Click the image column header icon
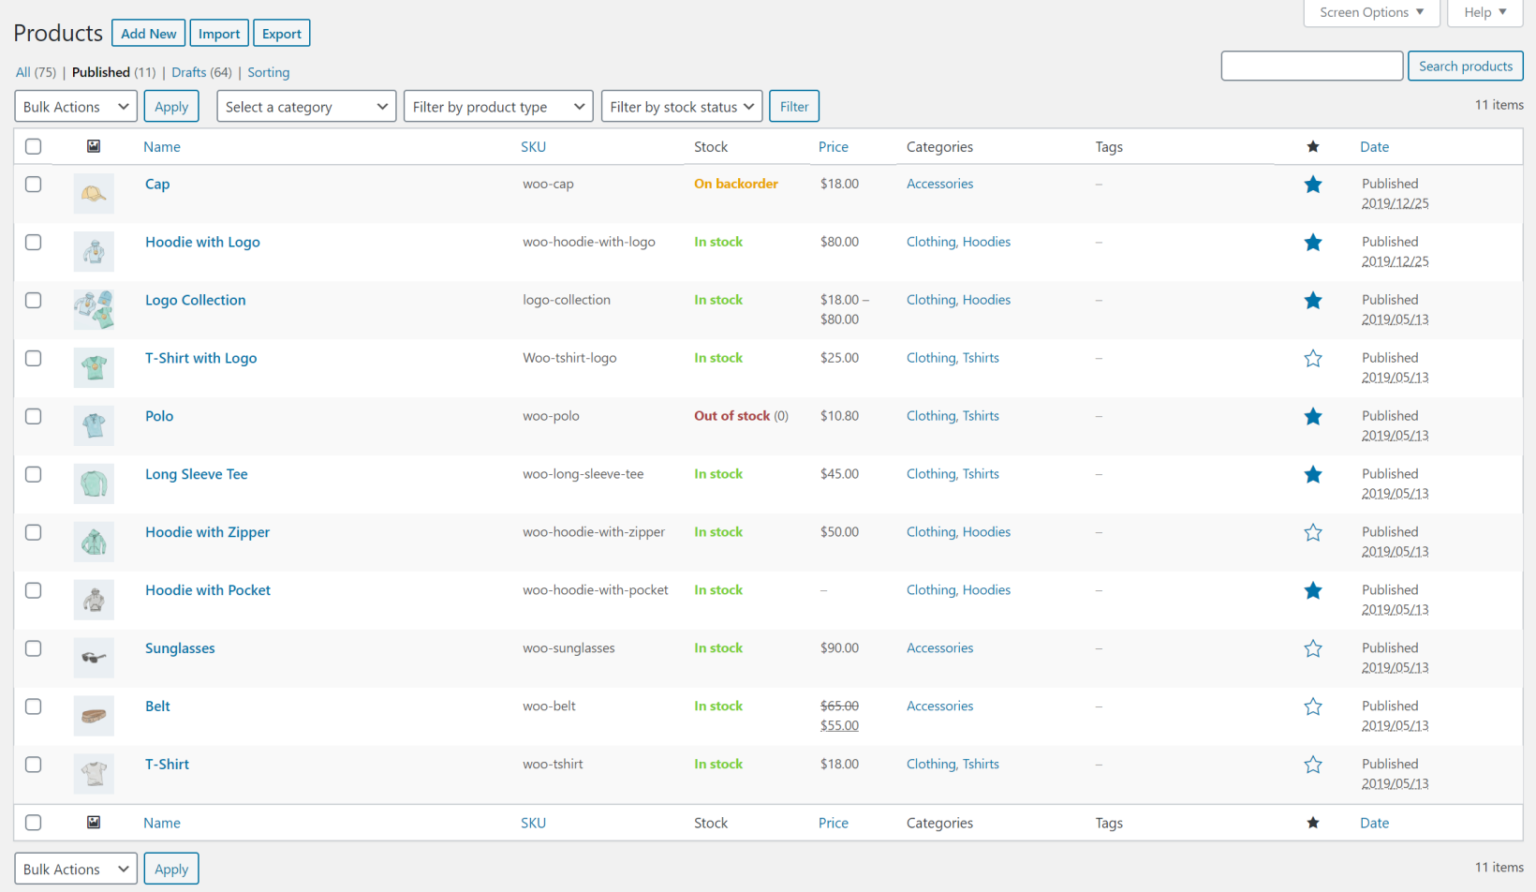Image resolution: width=1536 pixels, height=892 pixels. (x=94, y=146)
